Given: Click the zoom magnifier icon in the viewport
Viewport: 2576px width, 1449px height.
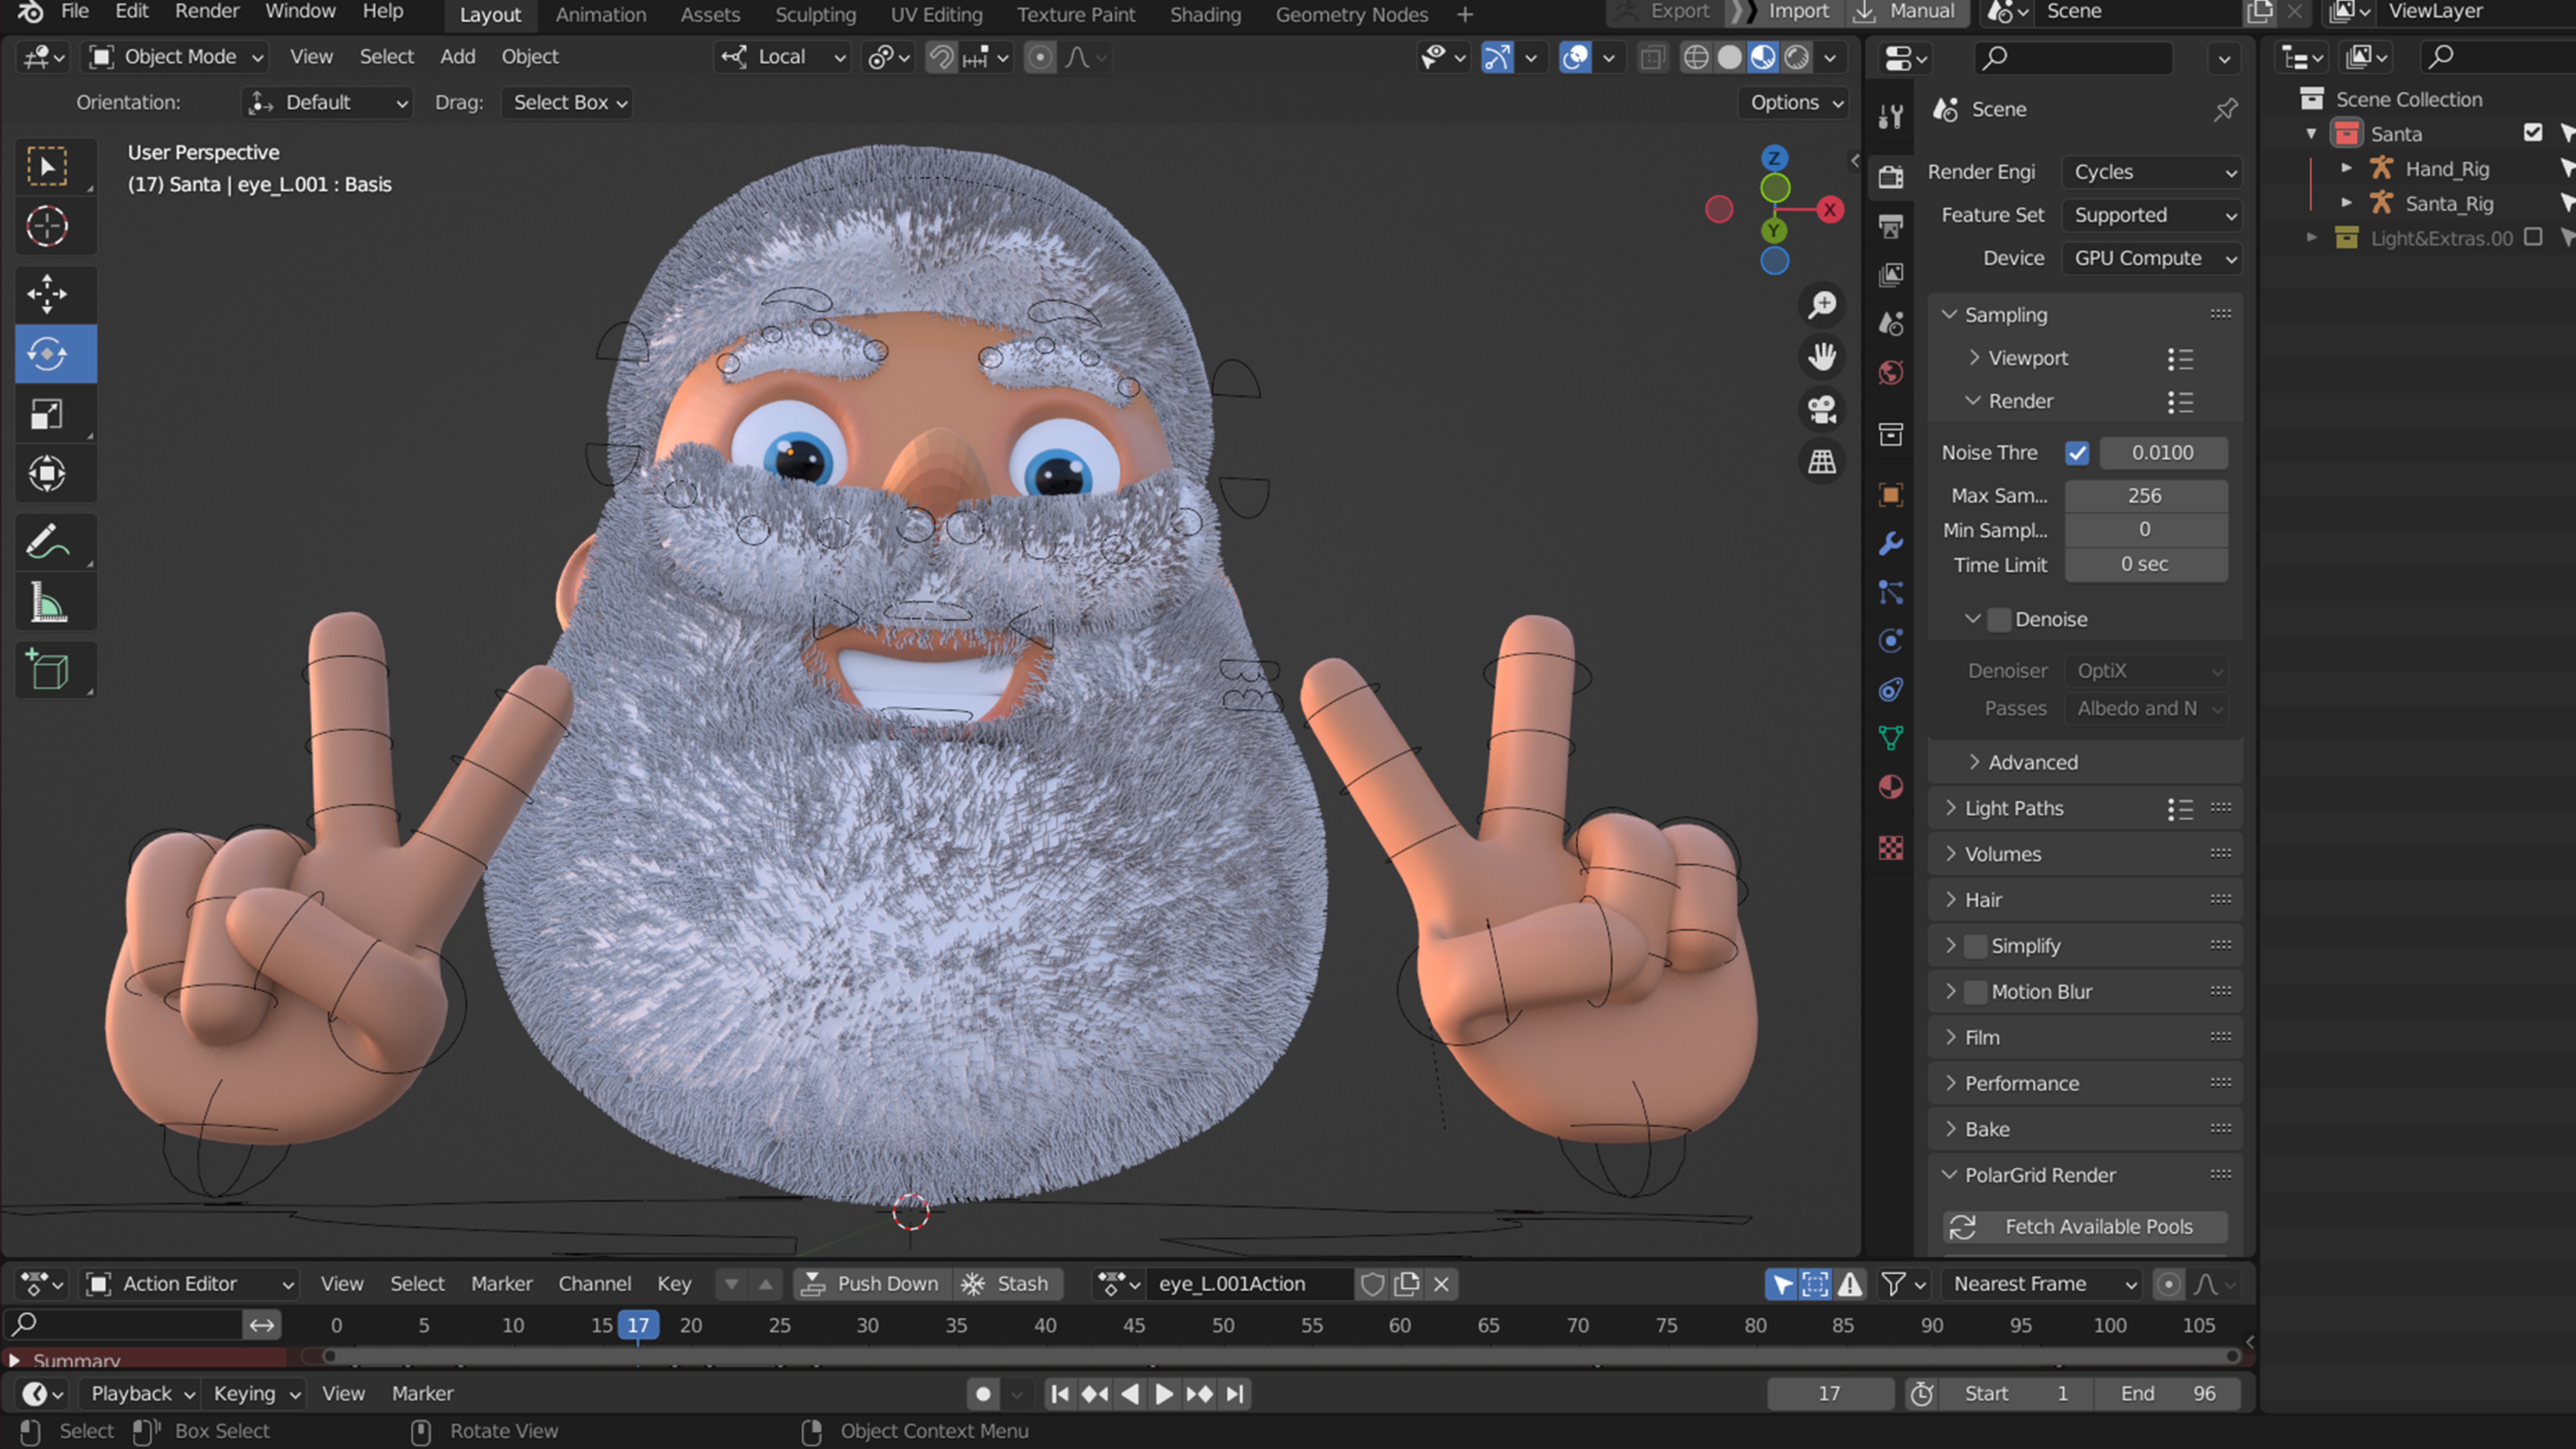Looking at the screenshot, I should tap(1822, 305).
